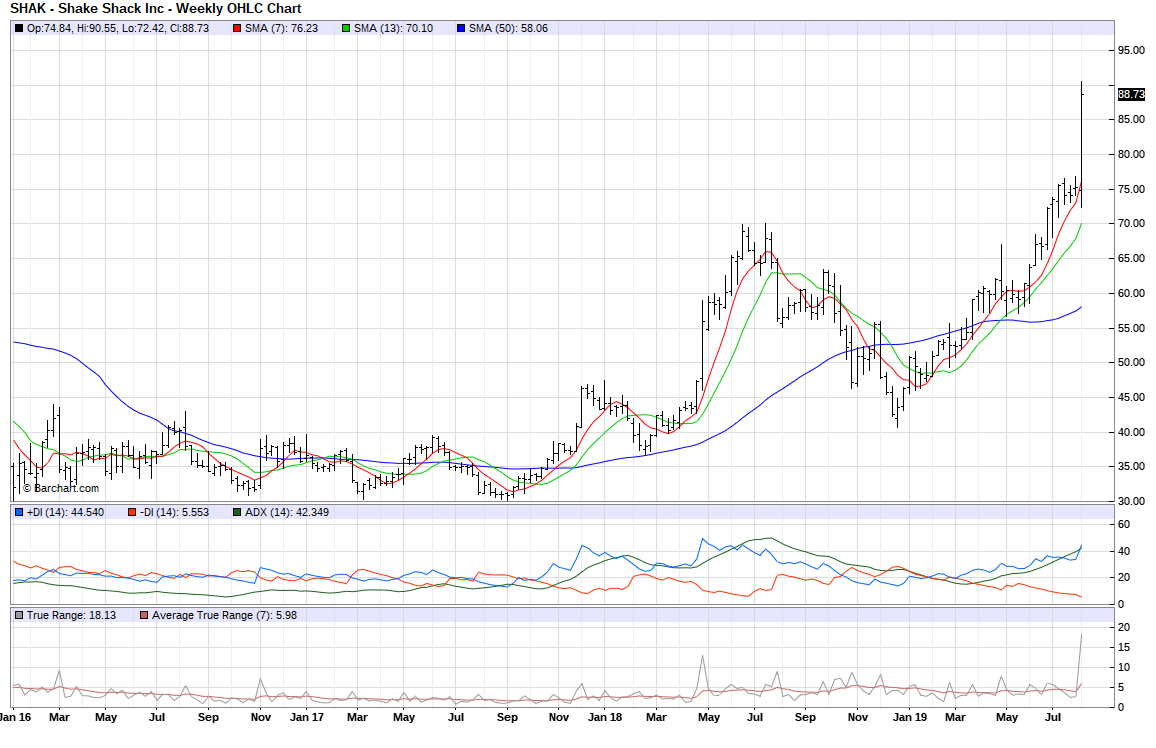Click the '-DI (14): 5.553' label

point(175,512)
